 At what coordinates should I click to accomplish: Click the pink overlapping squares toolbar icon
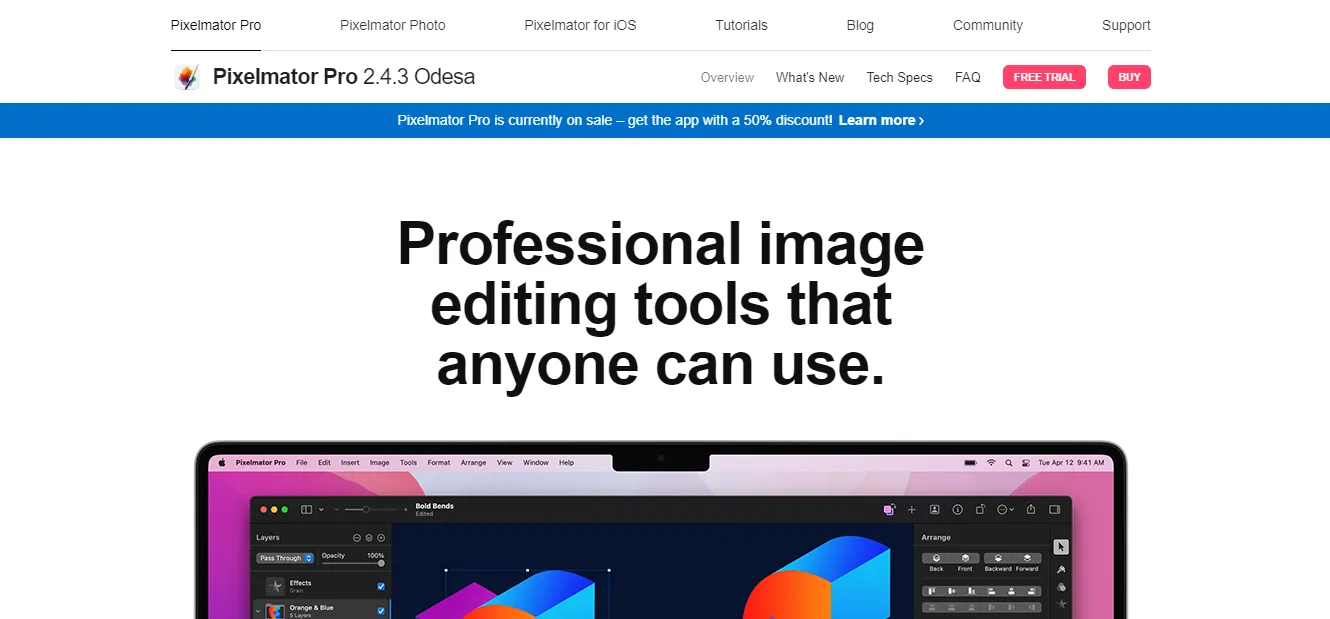(x=888, y=509)
